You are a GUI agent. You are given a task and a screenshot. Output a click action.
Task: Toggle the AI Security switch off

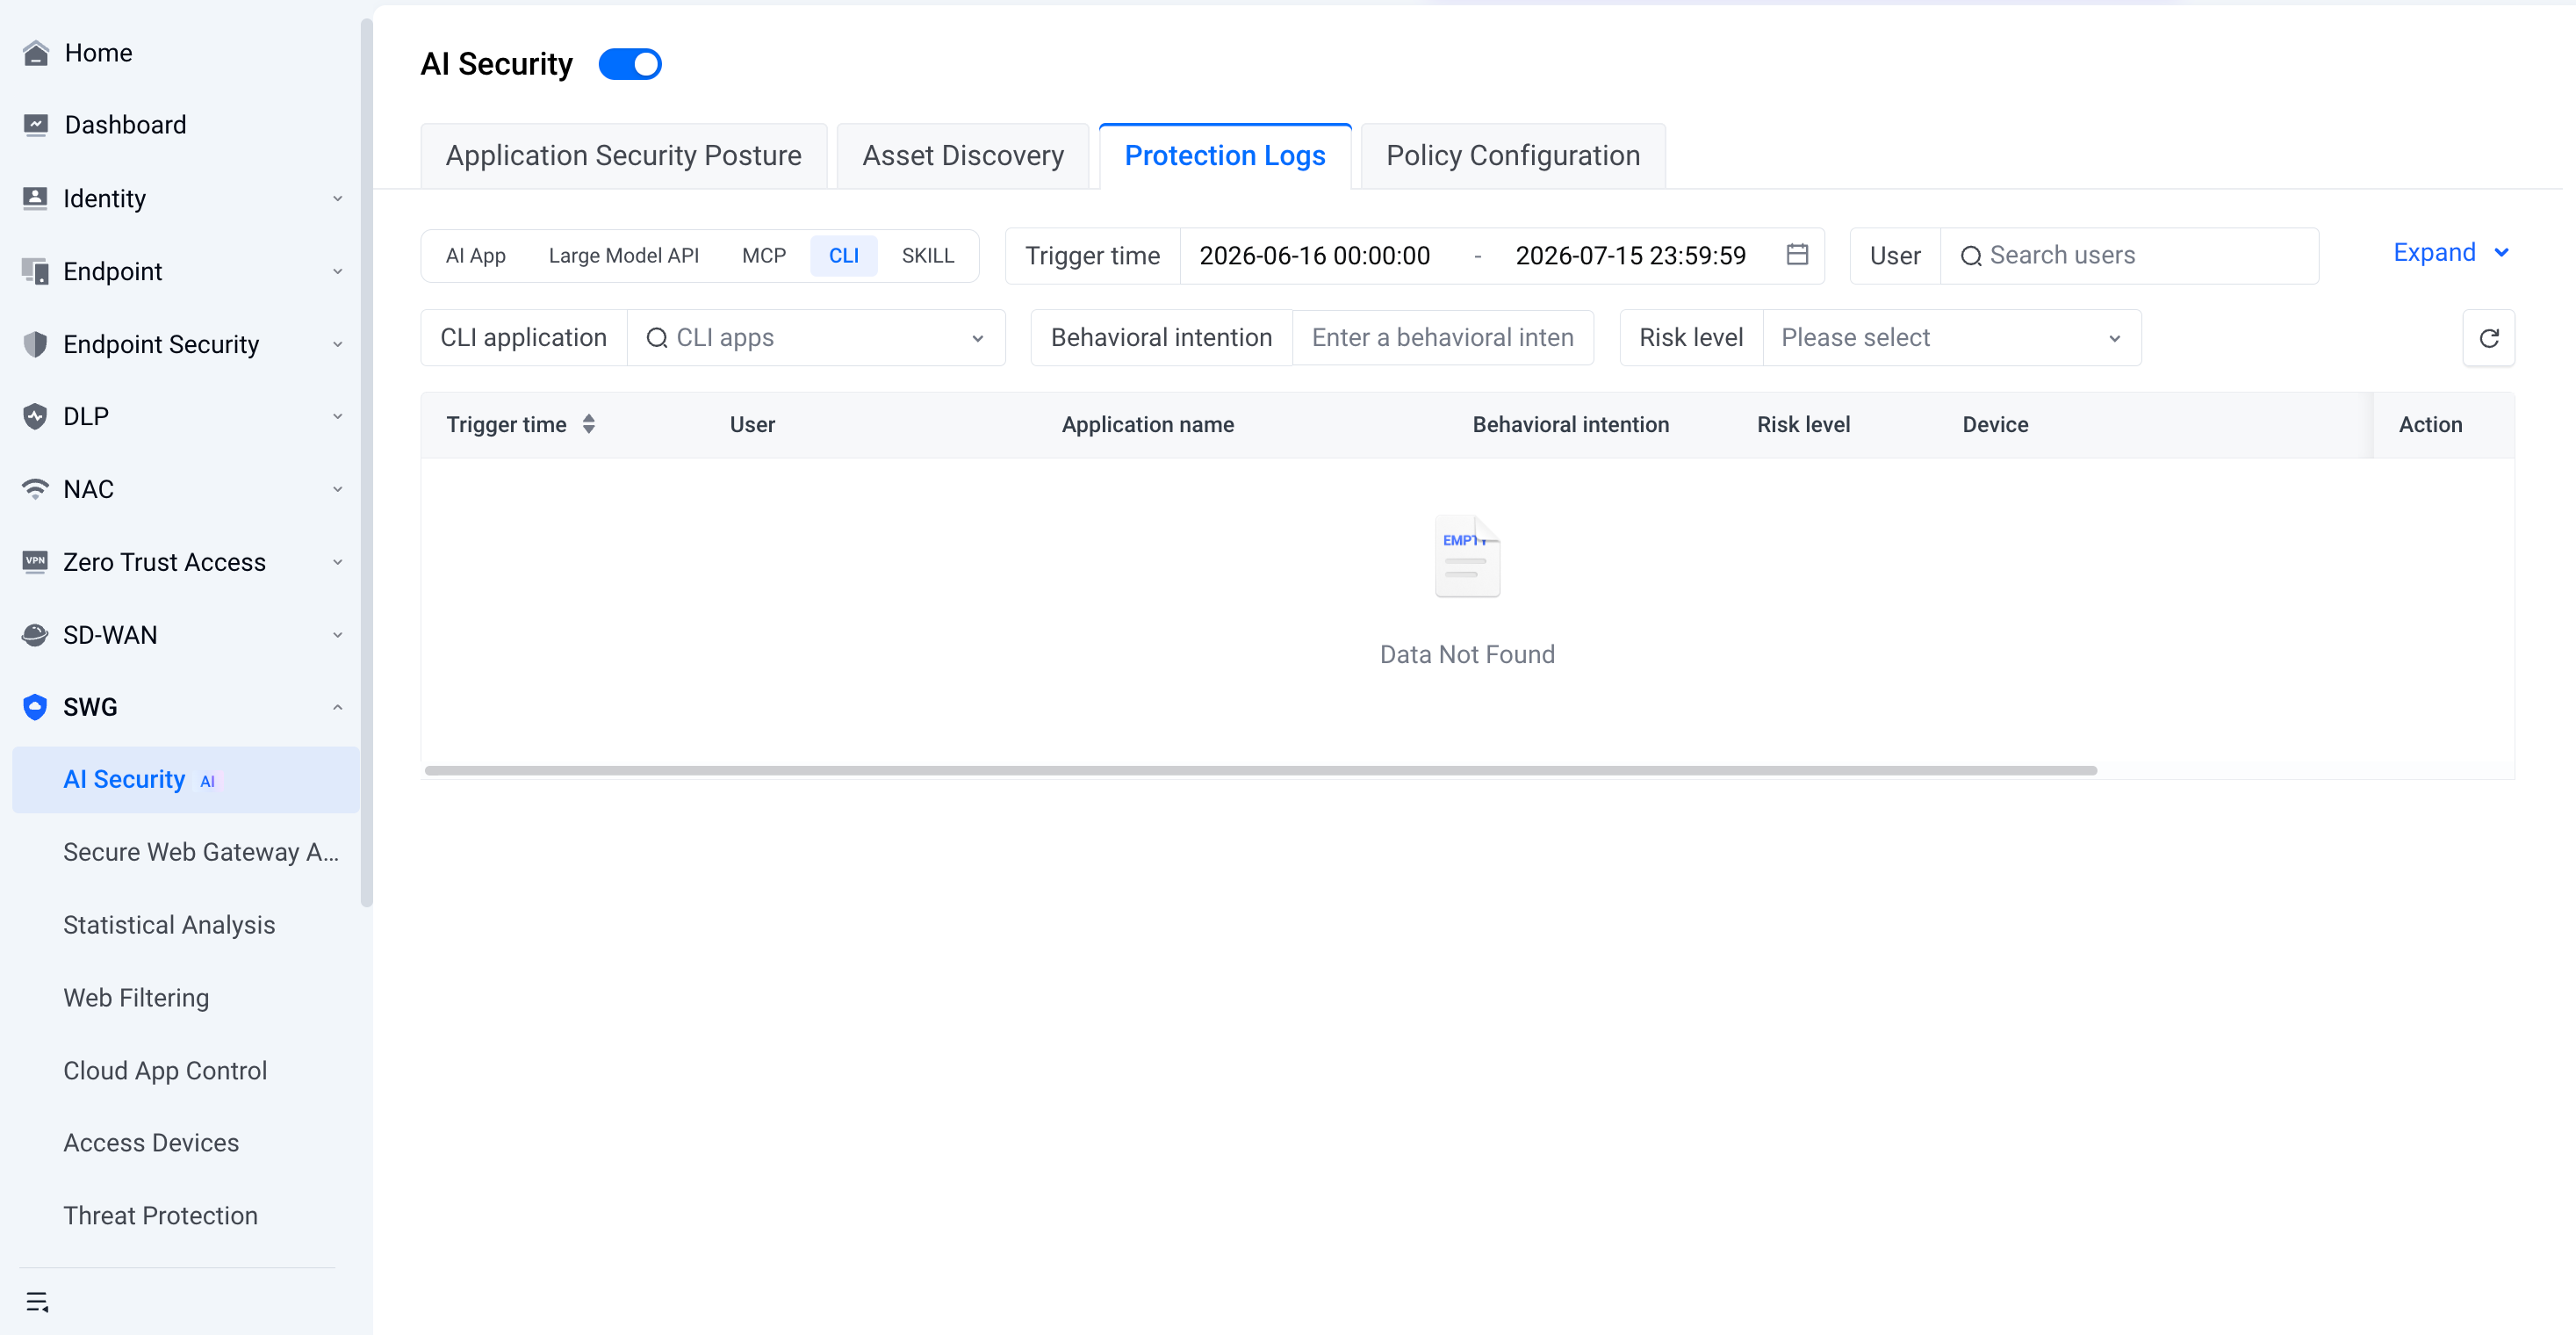[x=630, y=64]
